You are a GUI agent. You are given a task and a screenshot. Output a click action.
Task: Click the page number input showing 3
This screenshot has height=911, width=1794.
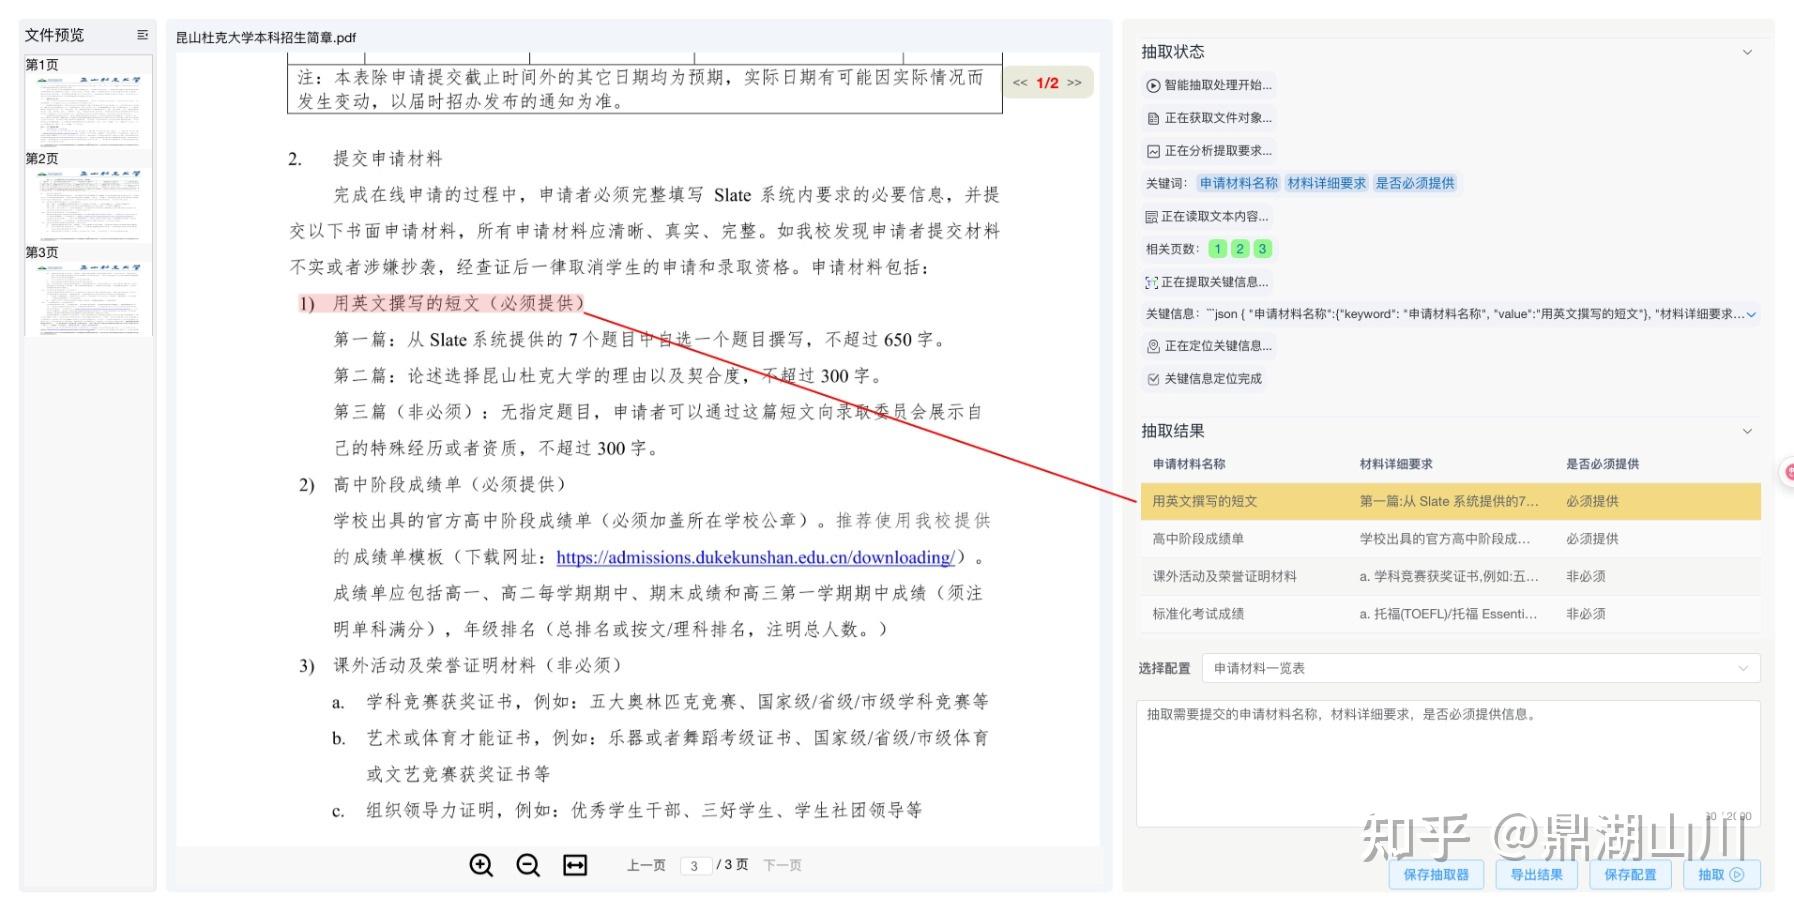pos(696,865)
